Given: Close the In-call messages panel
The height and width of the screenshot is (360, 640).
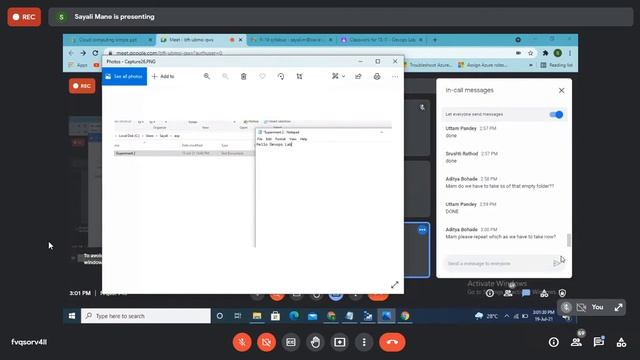Looking at the screenshot, I should coord(561,90).
